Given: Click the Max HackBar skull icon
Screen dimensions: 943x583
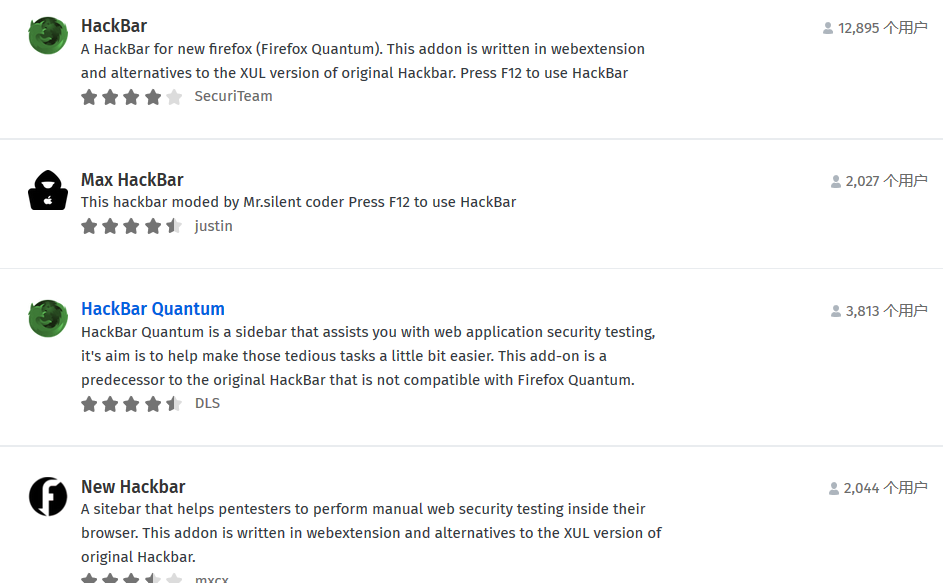Looking at the screenshot, I should tap(47, 189).
